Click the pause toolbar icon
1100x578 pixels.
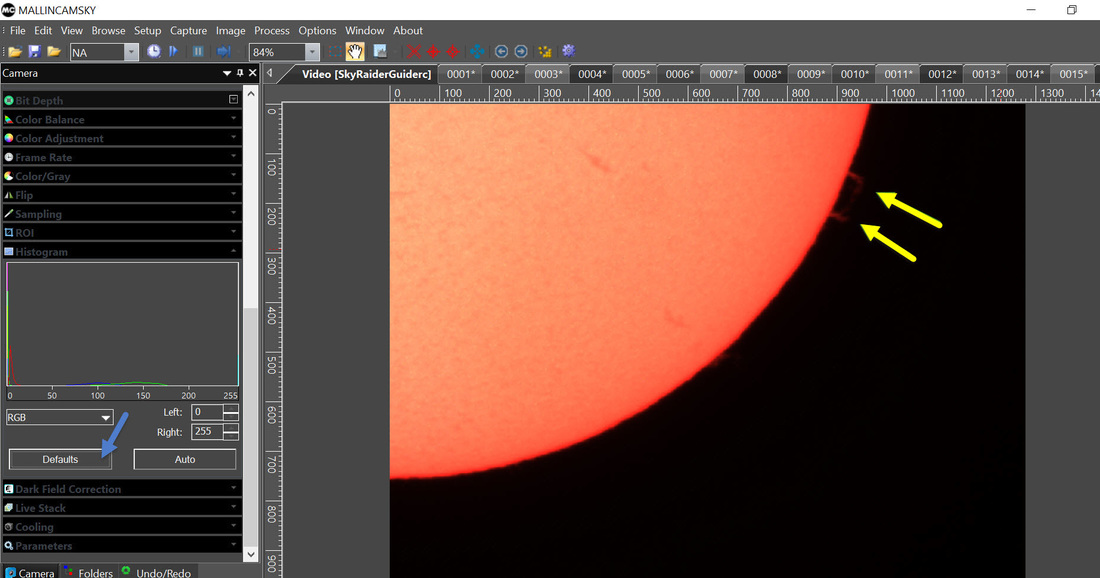coord(199,51)
